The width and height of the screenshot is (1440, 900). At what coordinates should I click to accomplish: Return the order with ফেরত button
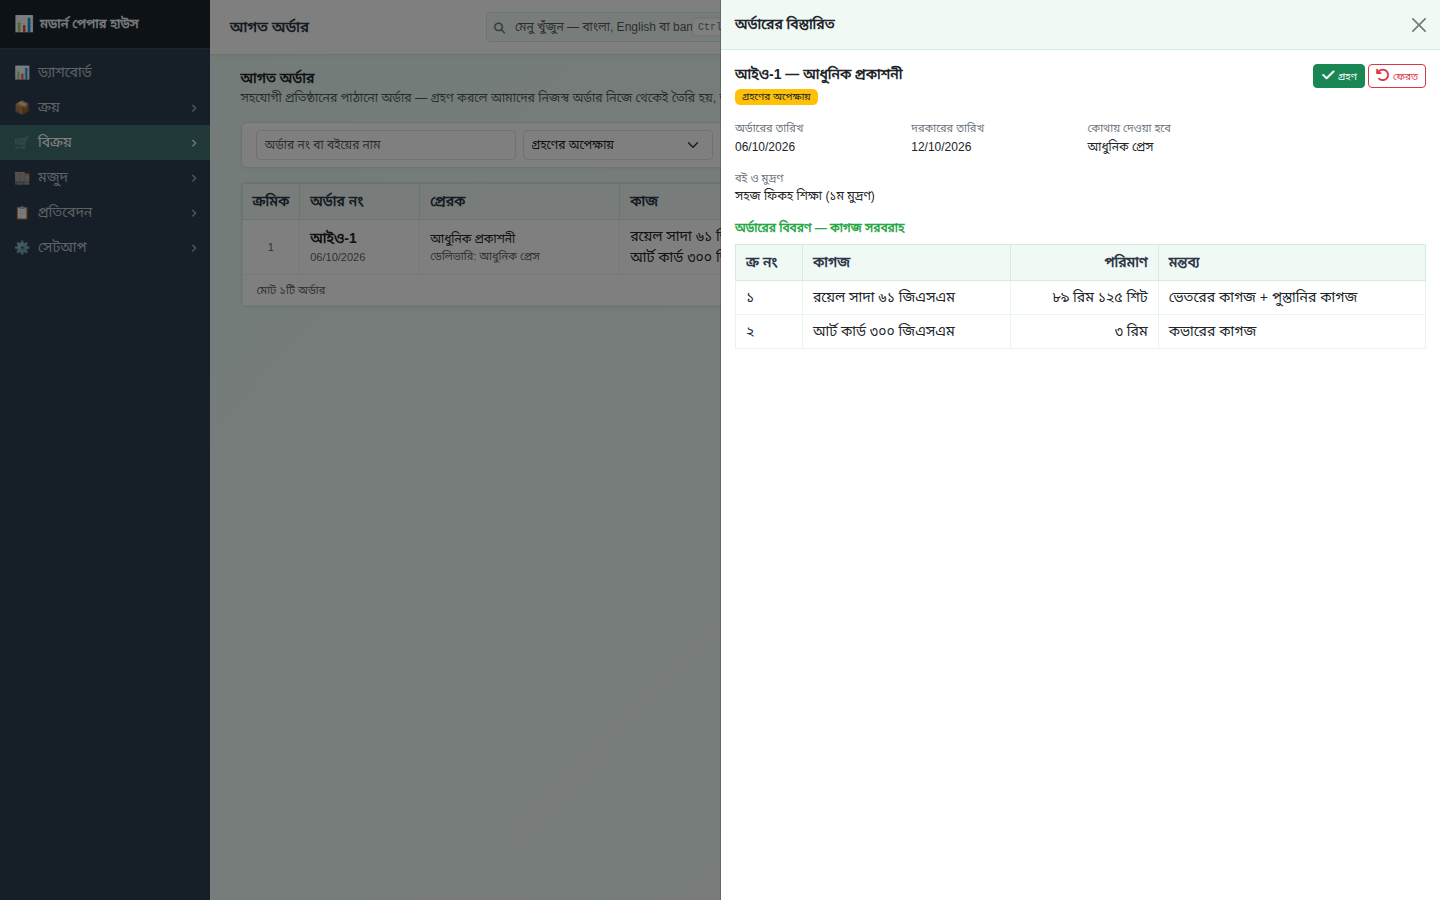pos(1396,76)
